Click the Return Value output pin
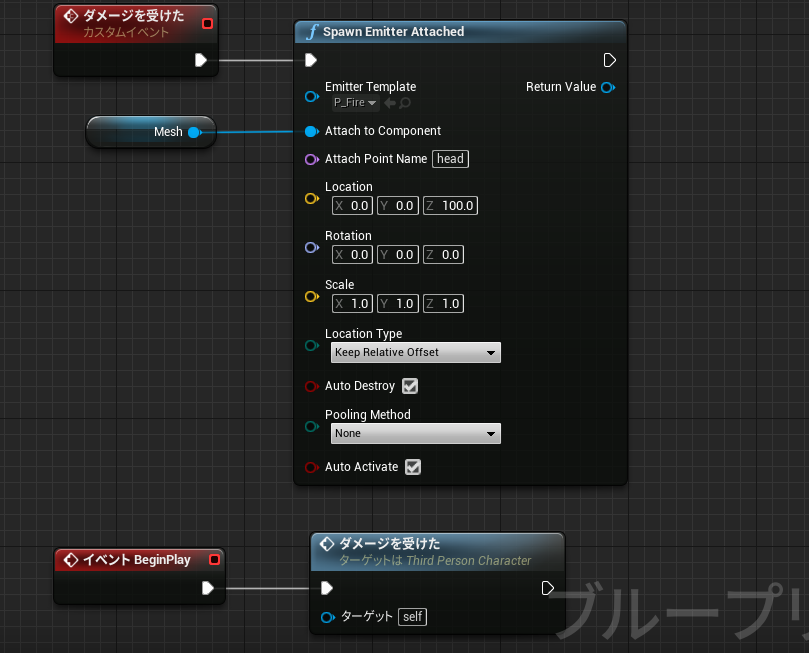The height and width of the screenshot is (653, 809). point(608,87)
